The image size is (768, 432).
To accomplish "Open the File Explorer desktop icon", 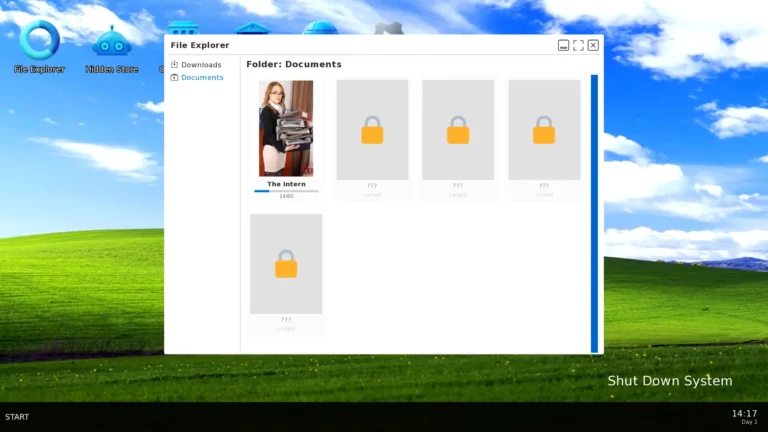I will pos(39,42).
